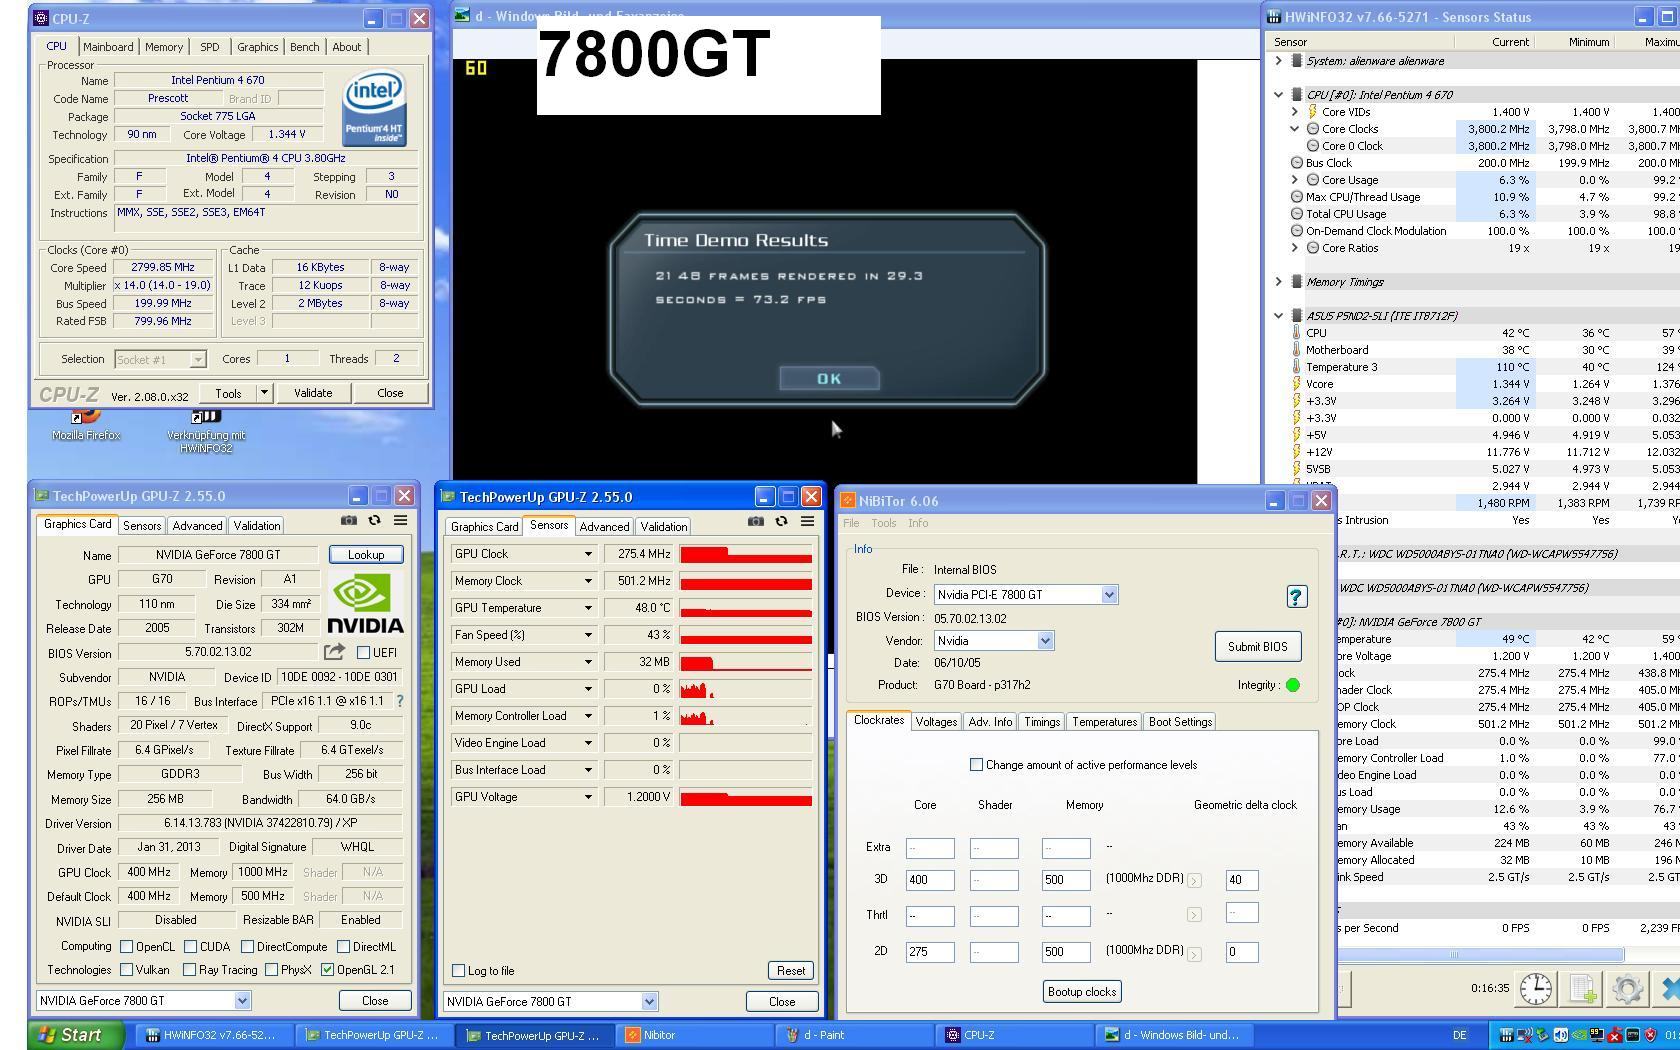Open the GPU Temperature sensor dropdown
Viewport: 1680px width, 1050px height.
click(588, 608)
